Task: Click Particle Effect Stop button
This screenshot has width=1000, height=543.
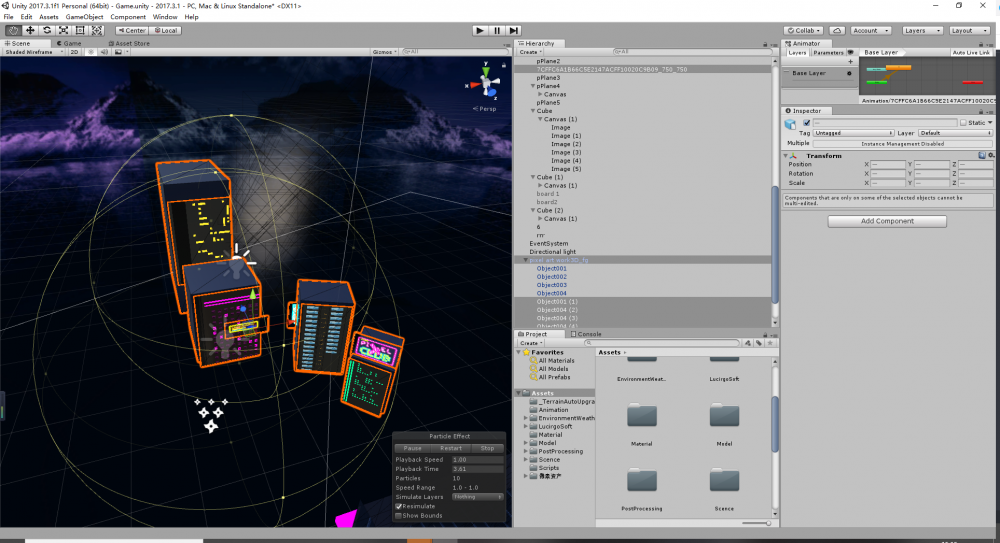Action: tap(487, 448)
